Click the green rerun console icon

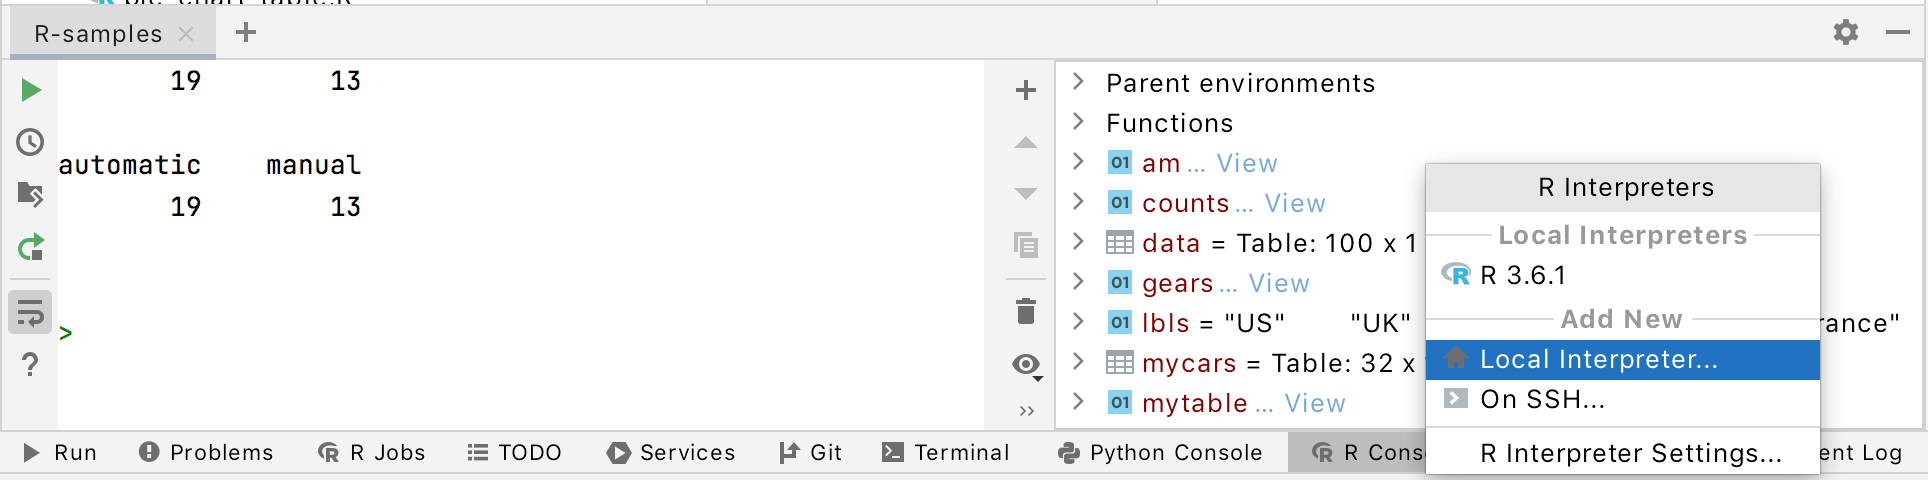pos(31,246)
